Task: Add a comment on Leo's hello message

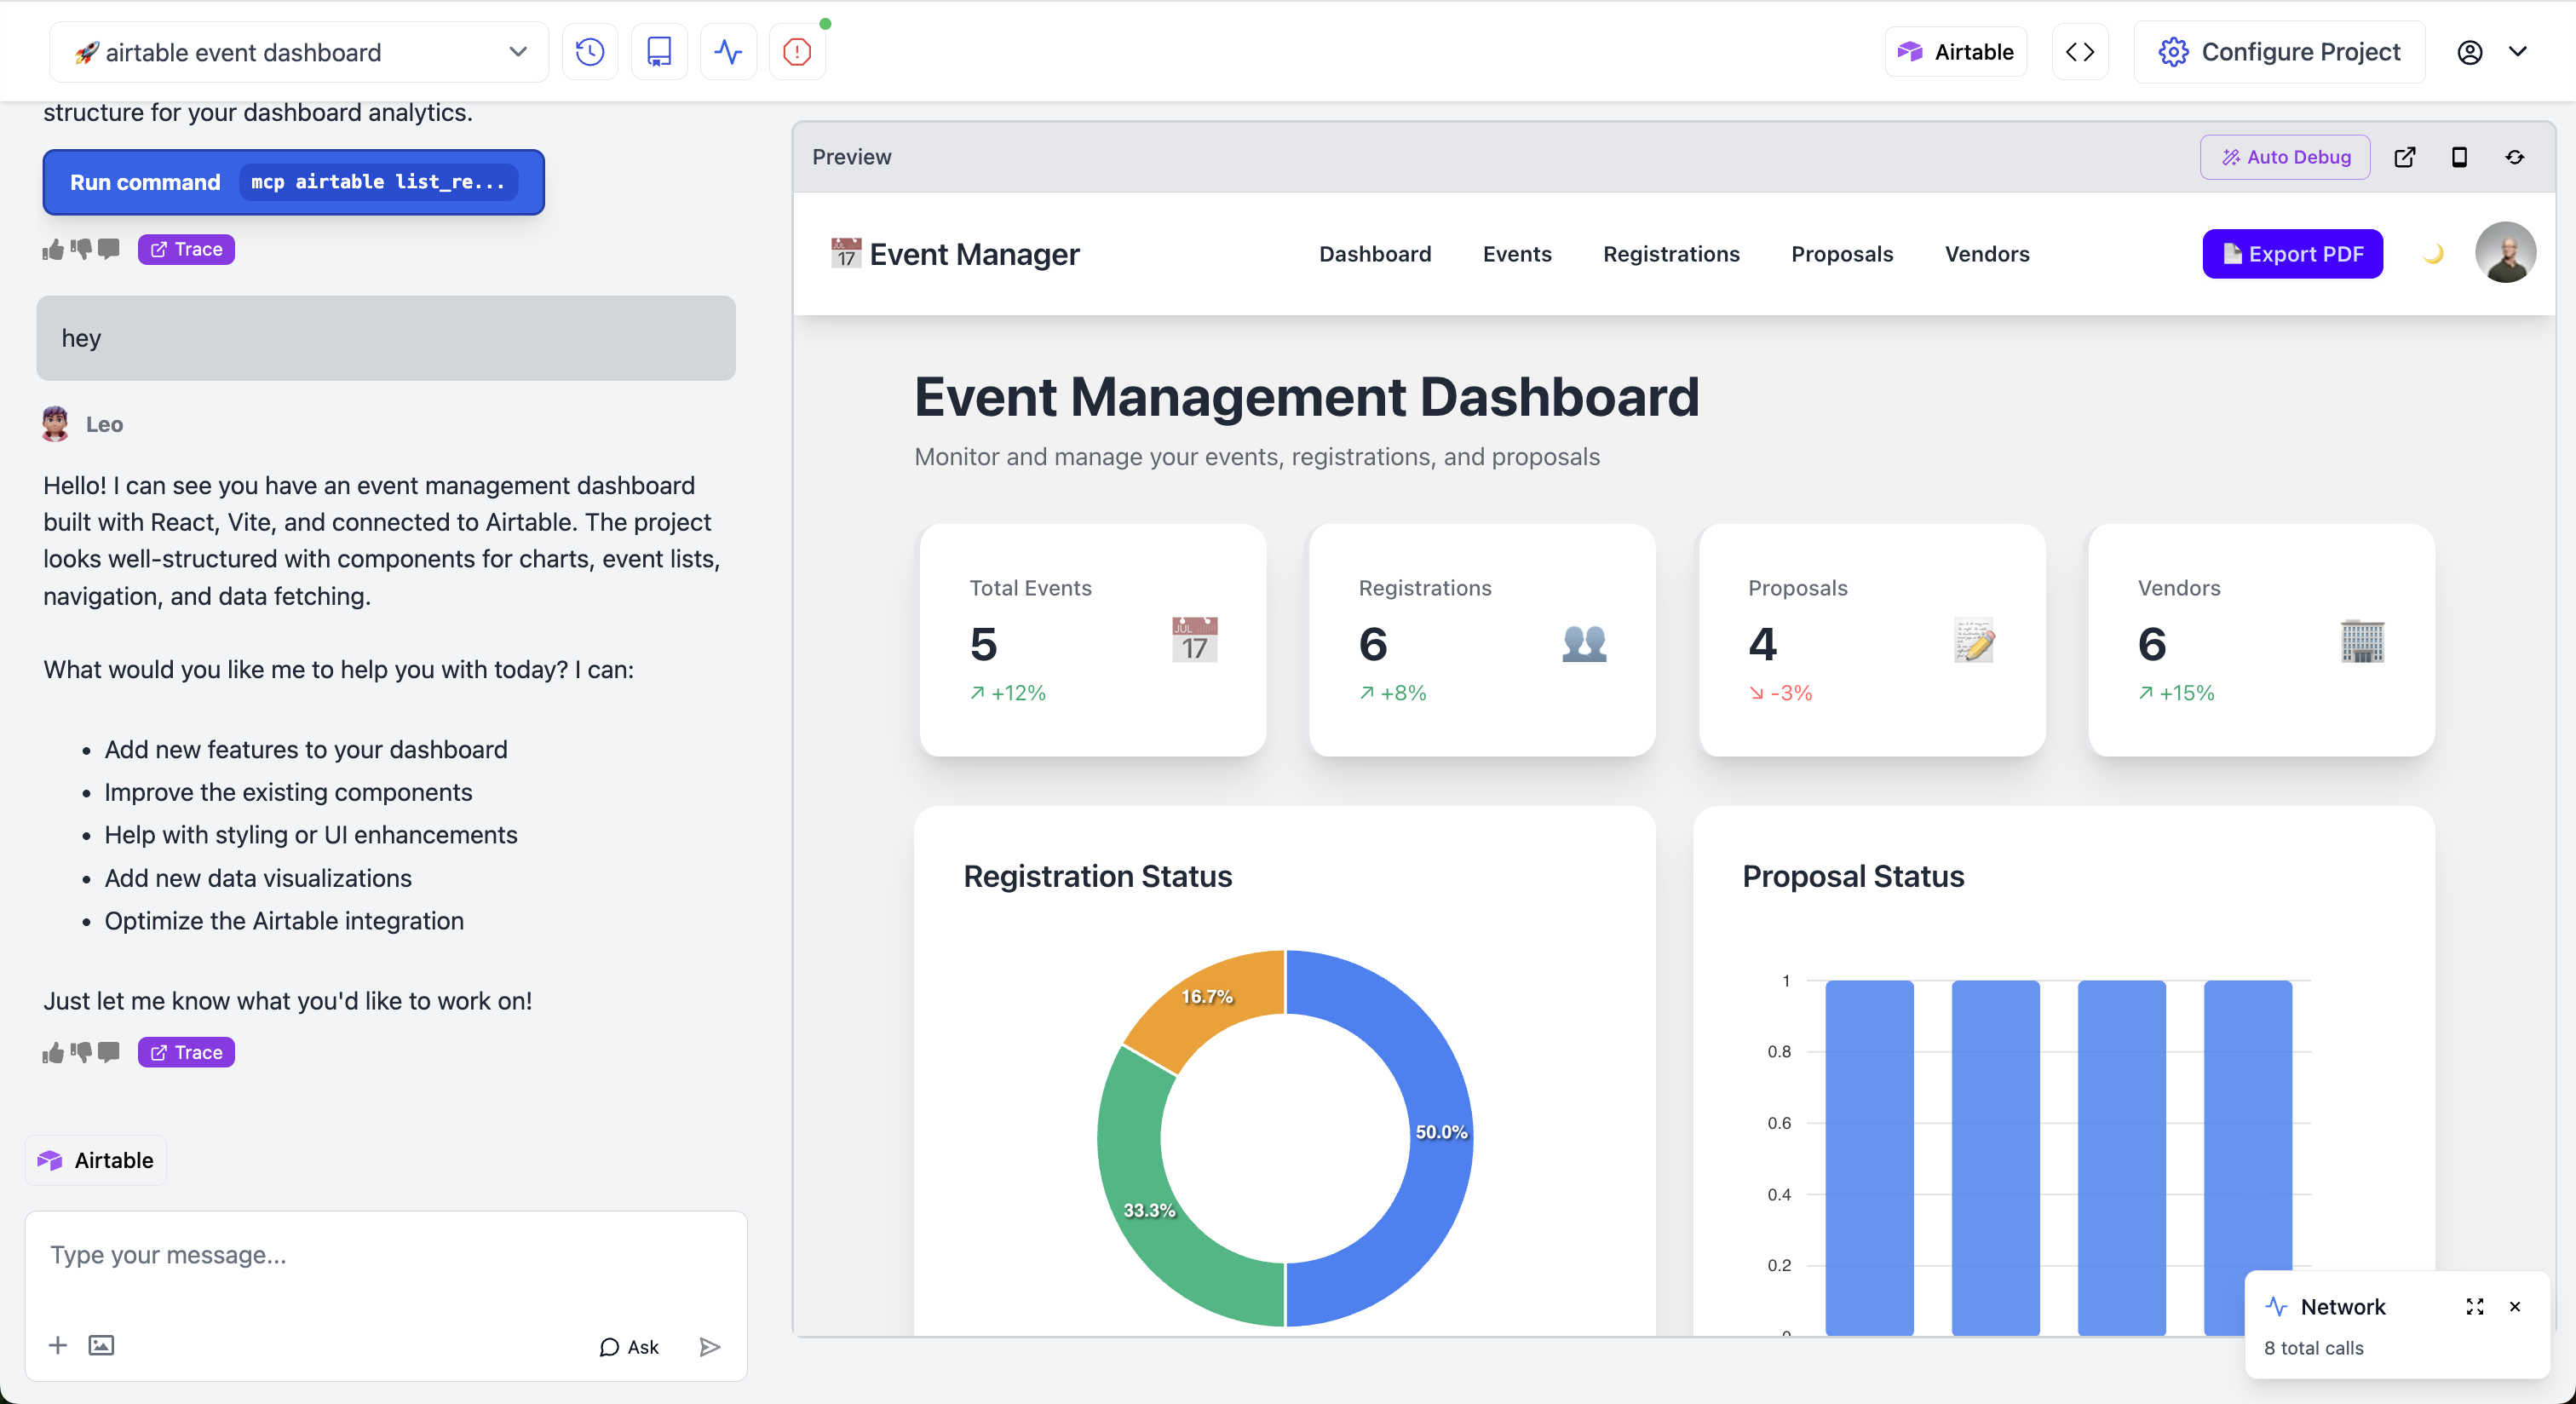Action: point(109,1052)
